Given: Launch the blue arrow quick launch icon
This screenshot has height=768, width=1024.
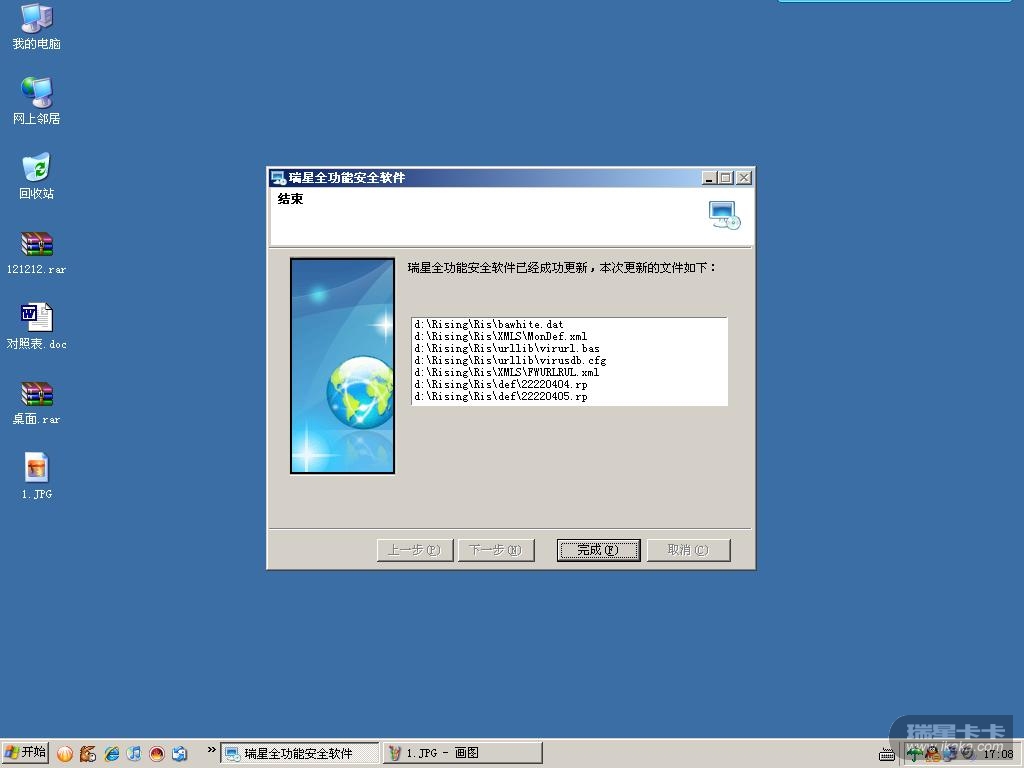Looking at the screenshot, I should [x=180, y=754].
